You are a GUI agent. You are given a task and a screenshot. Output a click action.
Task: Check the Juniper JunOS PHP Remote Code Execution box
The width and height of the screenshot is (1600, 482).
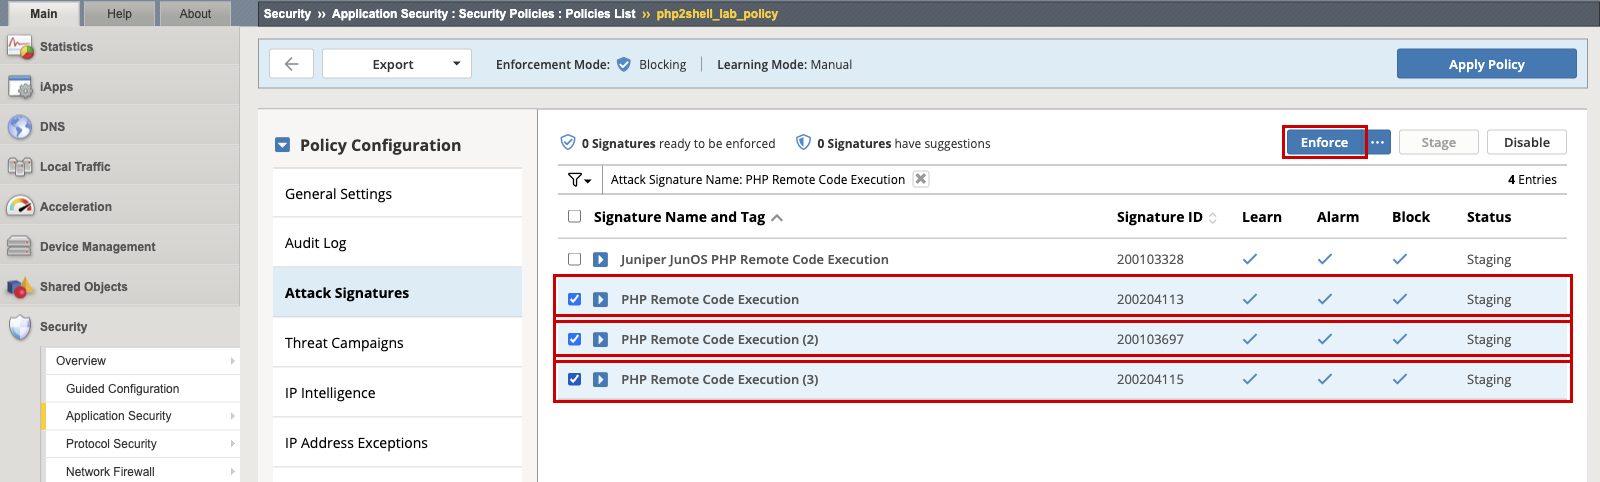point(574,259)
